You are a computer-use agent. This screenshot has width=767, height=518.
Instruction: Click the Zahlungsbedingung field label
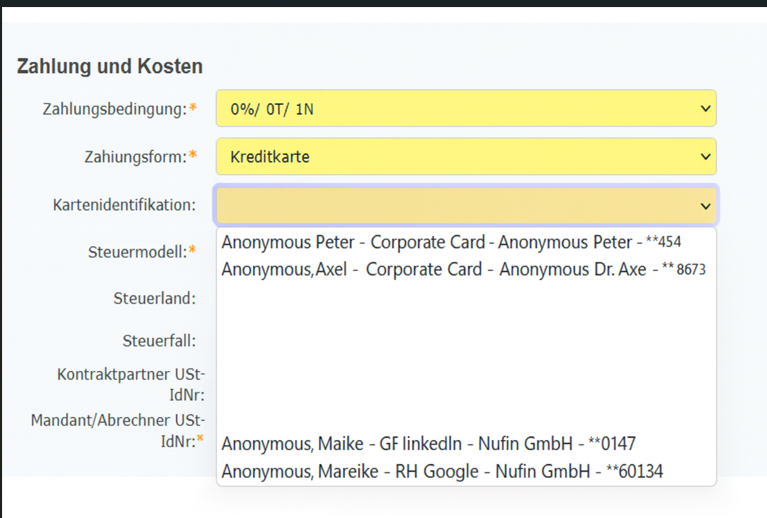point(114,108)
